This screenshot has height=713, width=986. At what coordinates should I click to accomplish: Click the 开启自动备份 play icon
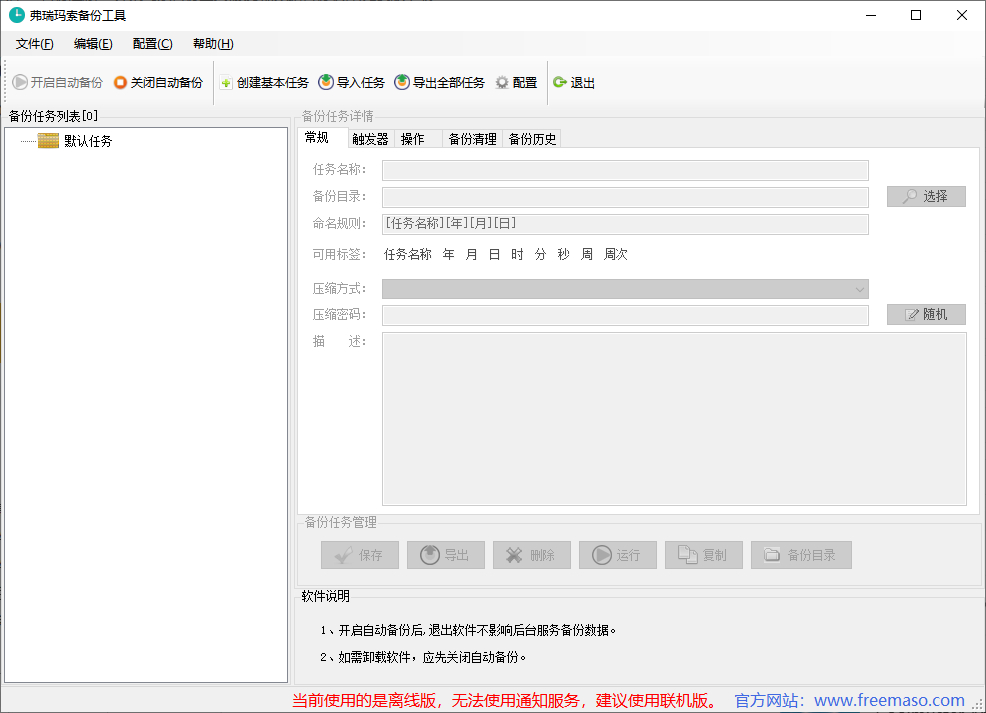(19, 82)
